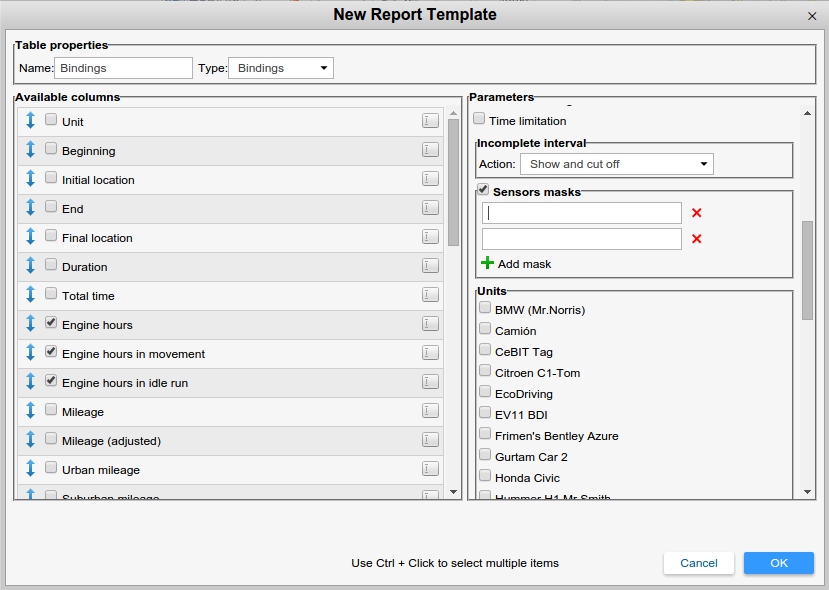Image resolution: width=829 pixels, height=590 pixels.
Task: Confirm the template with OK
Action: [x=778, y=563]
